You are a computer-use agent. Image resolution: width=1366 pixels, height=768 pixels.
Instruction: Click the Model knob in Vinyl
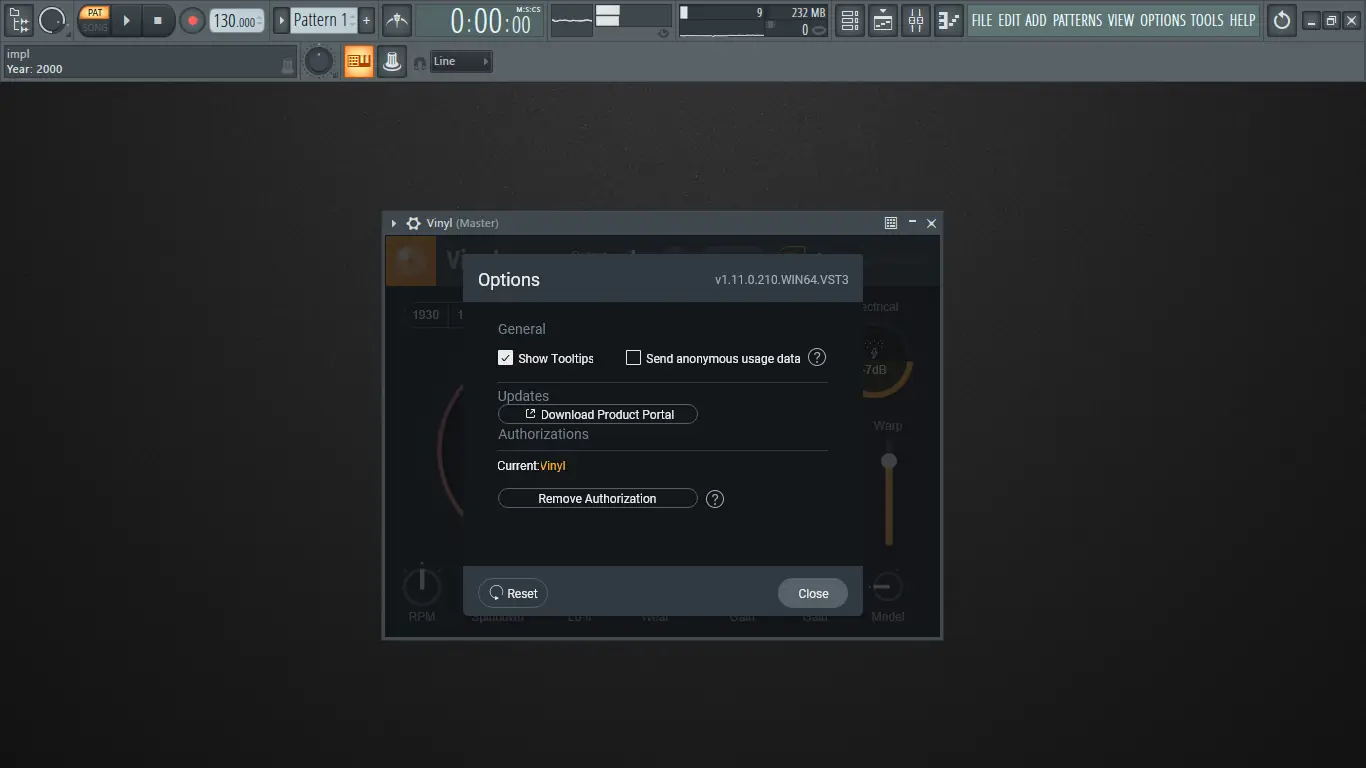click(887, 587)
